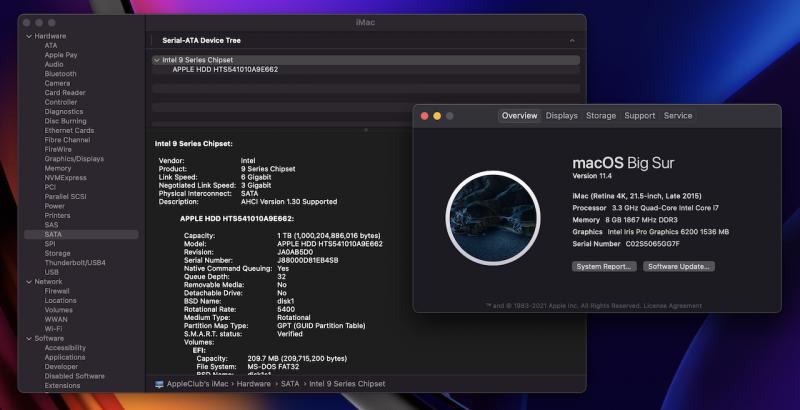
Task: Select Audio in the sidebar
Action: 54,64
